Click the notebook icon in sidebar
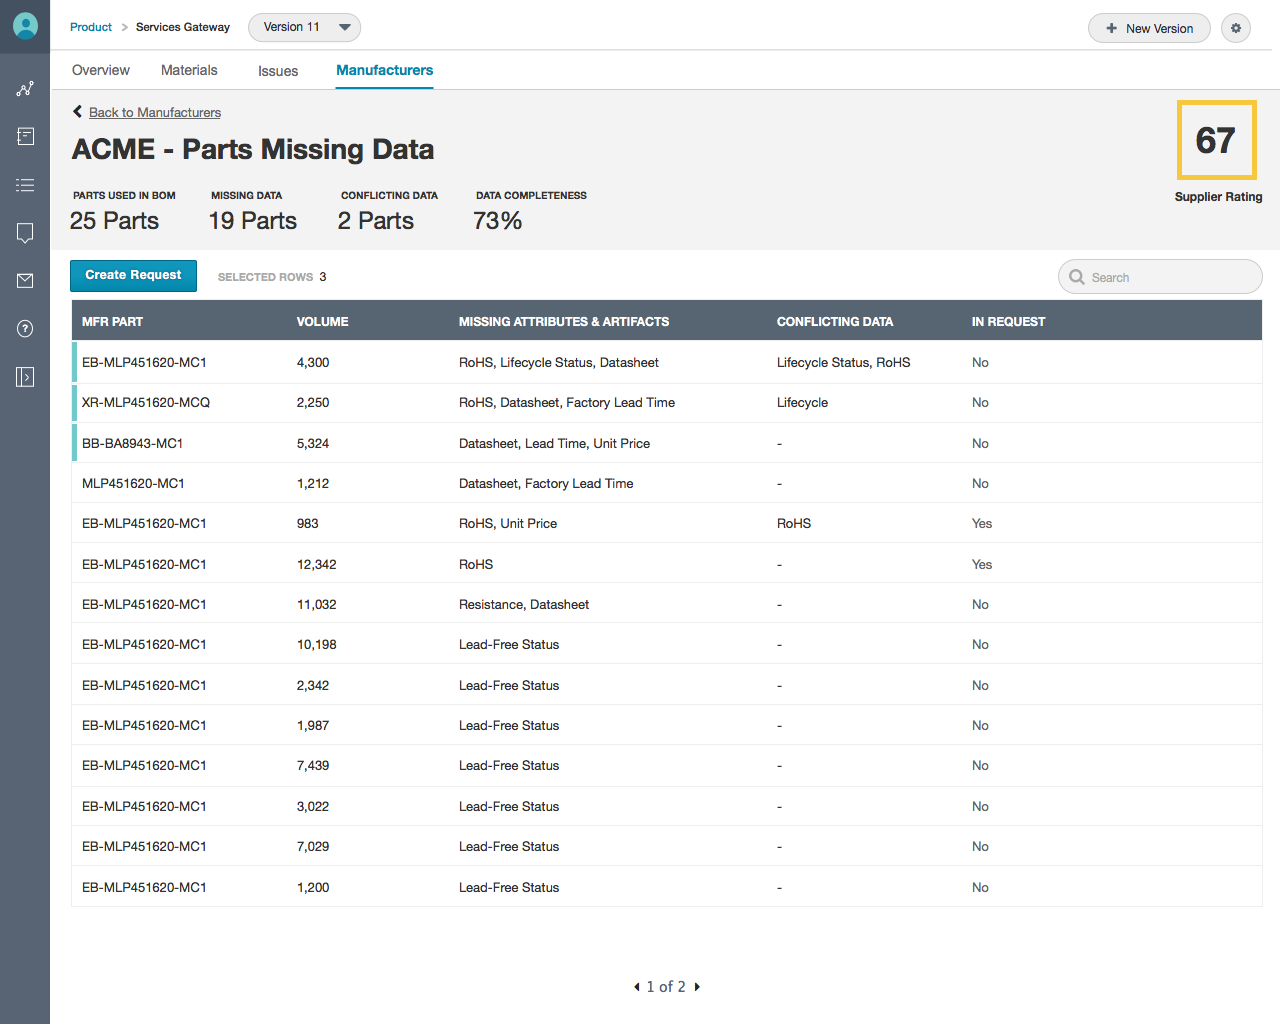 click(25, 137)
